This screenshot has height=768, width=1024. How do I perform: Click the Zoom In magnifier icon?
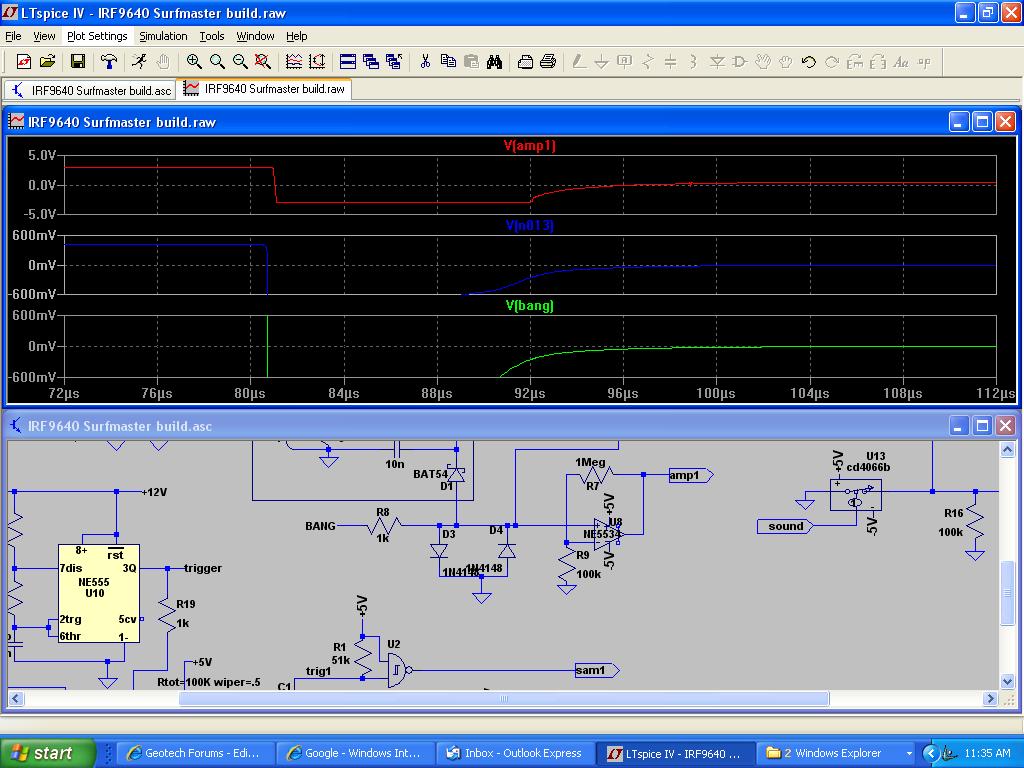pyautogui.click(x=194, y=62)
